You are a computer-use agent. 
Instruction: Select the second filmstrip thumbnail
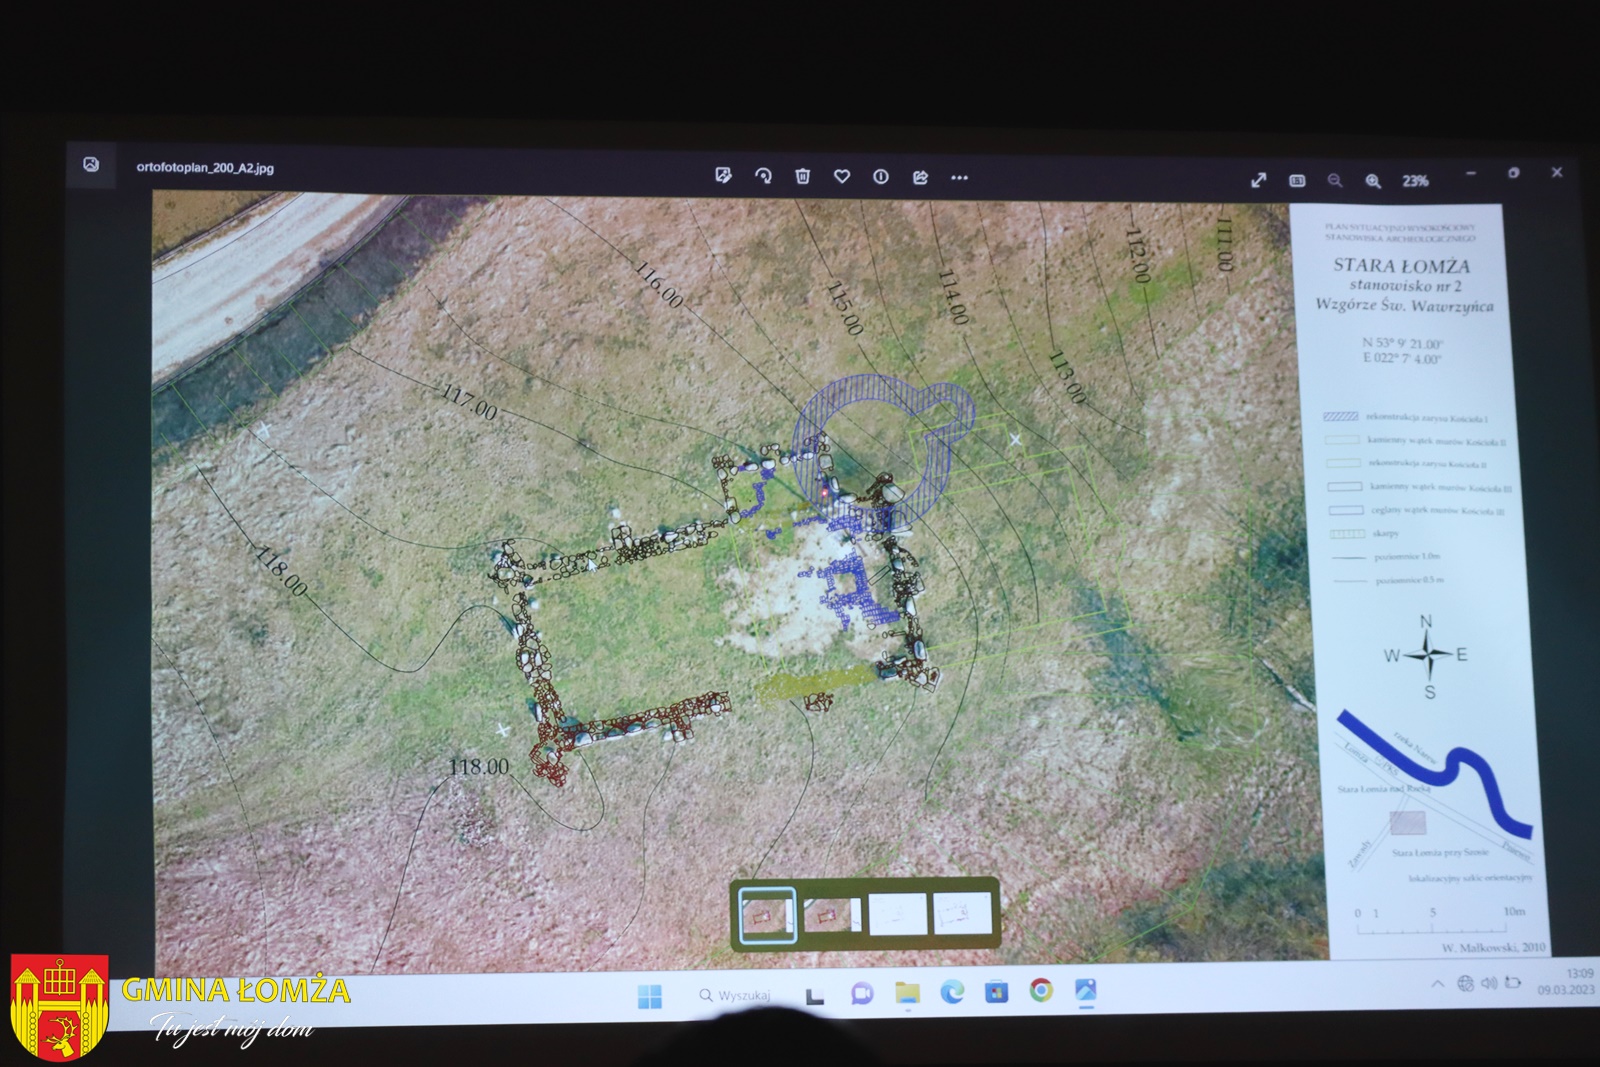832,915
